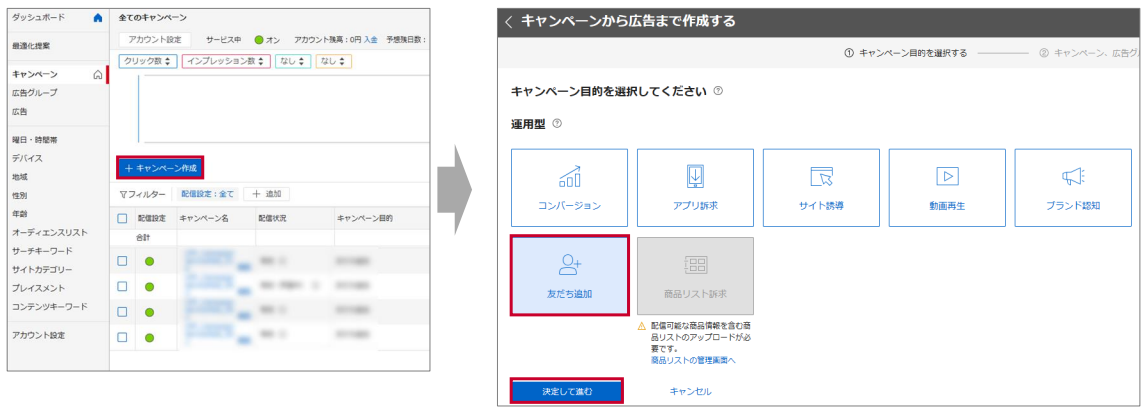Click the dashboard home icon
Screen dimensions: 1148x416
pos(97,18)
